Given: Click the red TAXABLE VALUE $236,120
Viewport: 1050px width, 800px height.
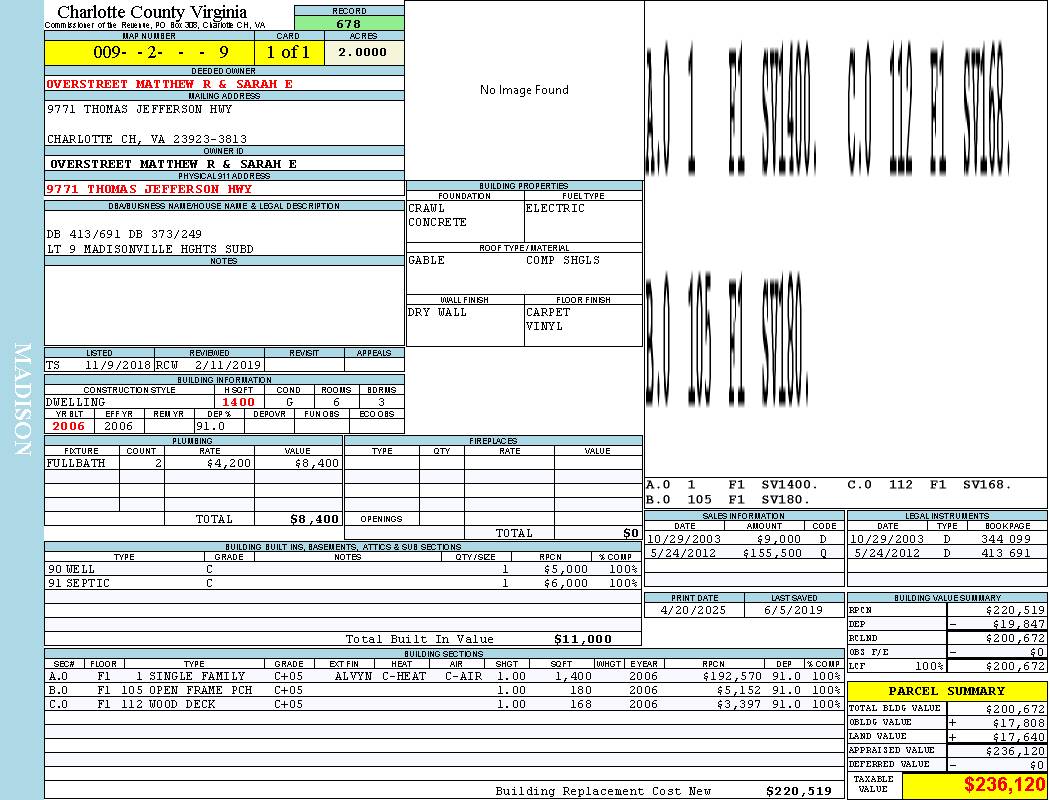Looking at the screenshot, I should tap(1004, 785).
